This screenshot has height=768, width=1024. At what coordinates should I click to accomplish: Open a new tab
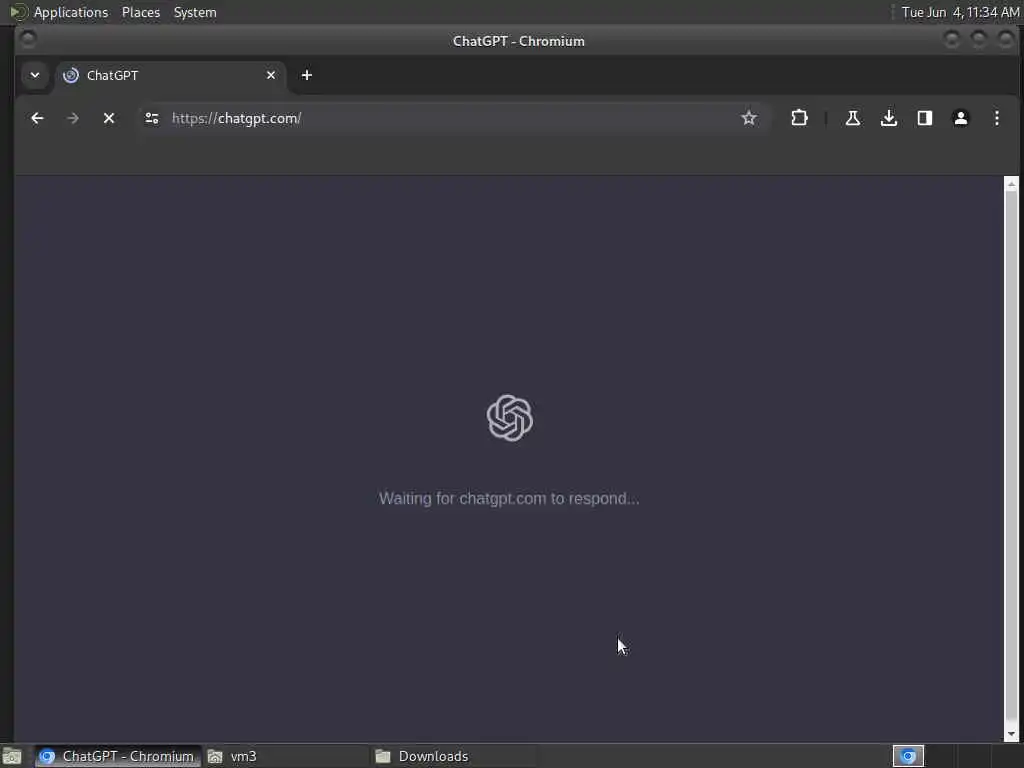(x=307, y=75)
